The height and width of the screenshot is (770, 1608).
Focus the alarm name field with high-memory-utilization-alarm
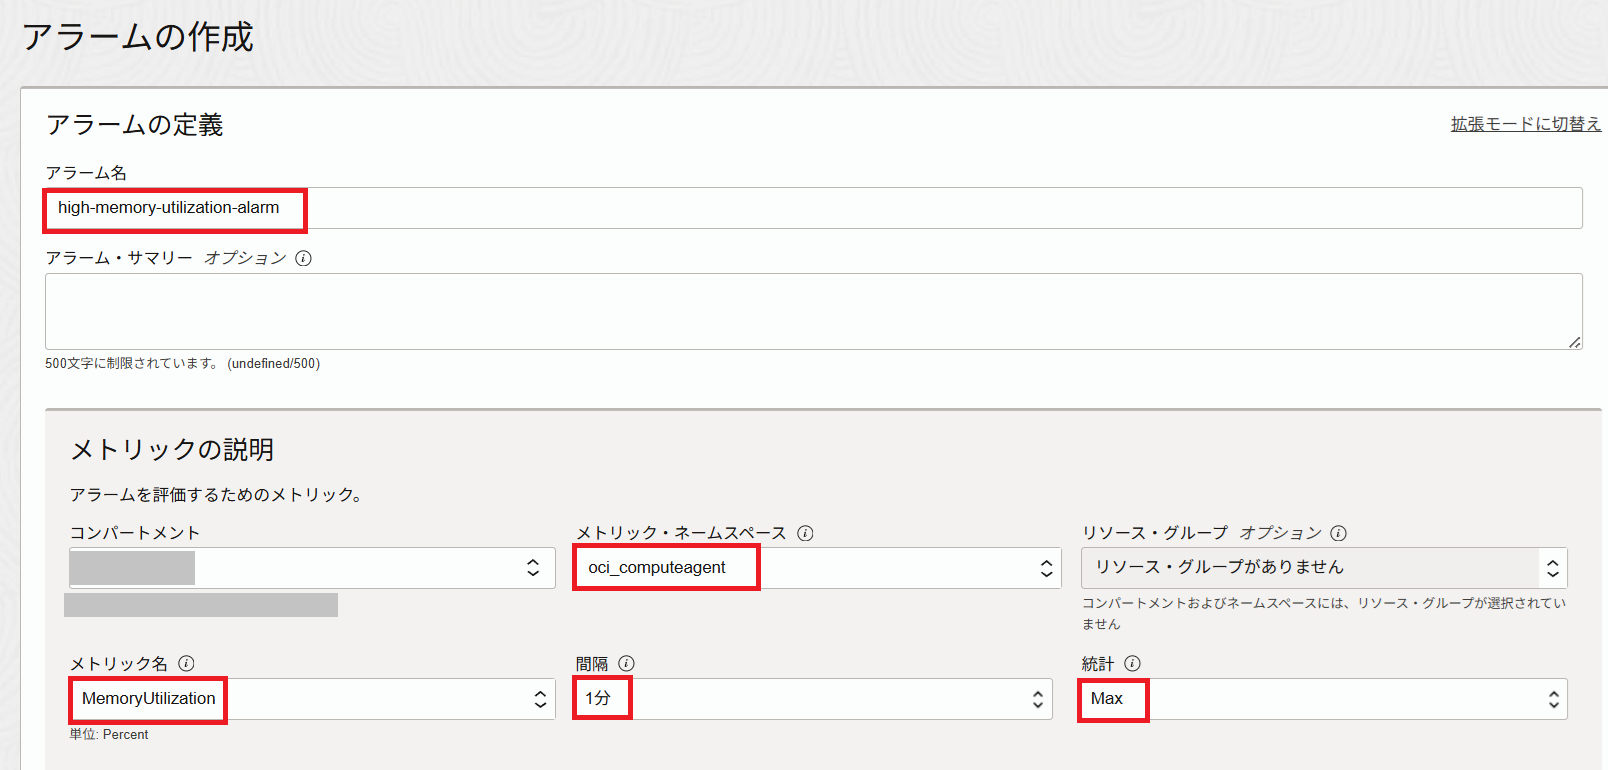[x=812, y=208]
